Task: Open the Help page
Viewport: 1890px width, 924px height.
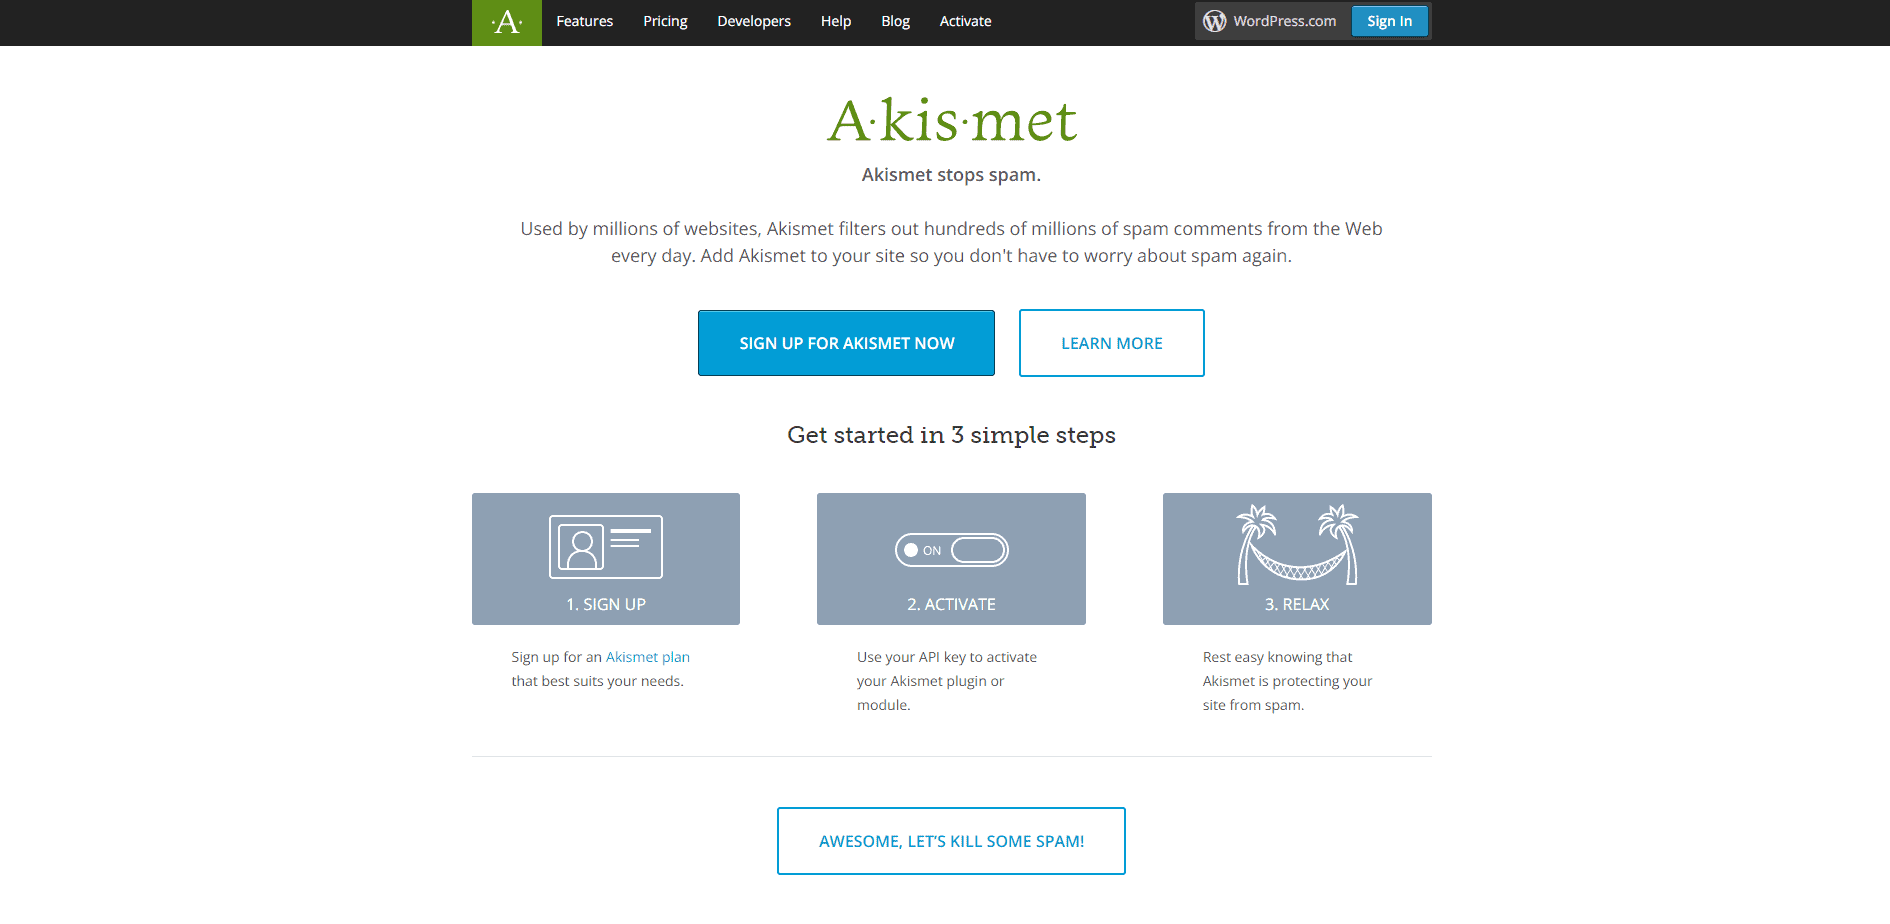Action: click(836, 21)
